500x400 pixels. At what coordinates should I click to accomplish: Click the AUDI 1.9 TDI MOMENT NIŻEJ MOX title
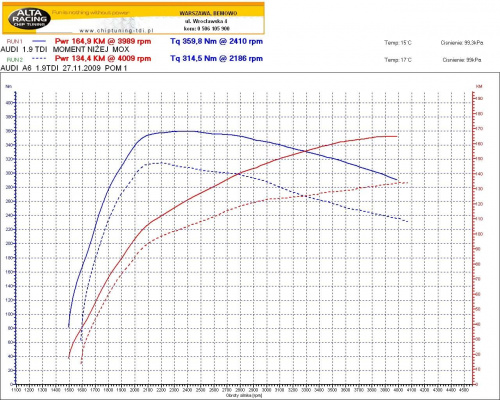click(x=65, y=50)
